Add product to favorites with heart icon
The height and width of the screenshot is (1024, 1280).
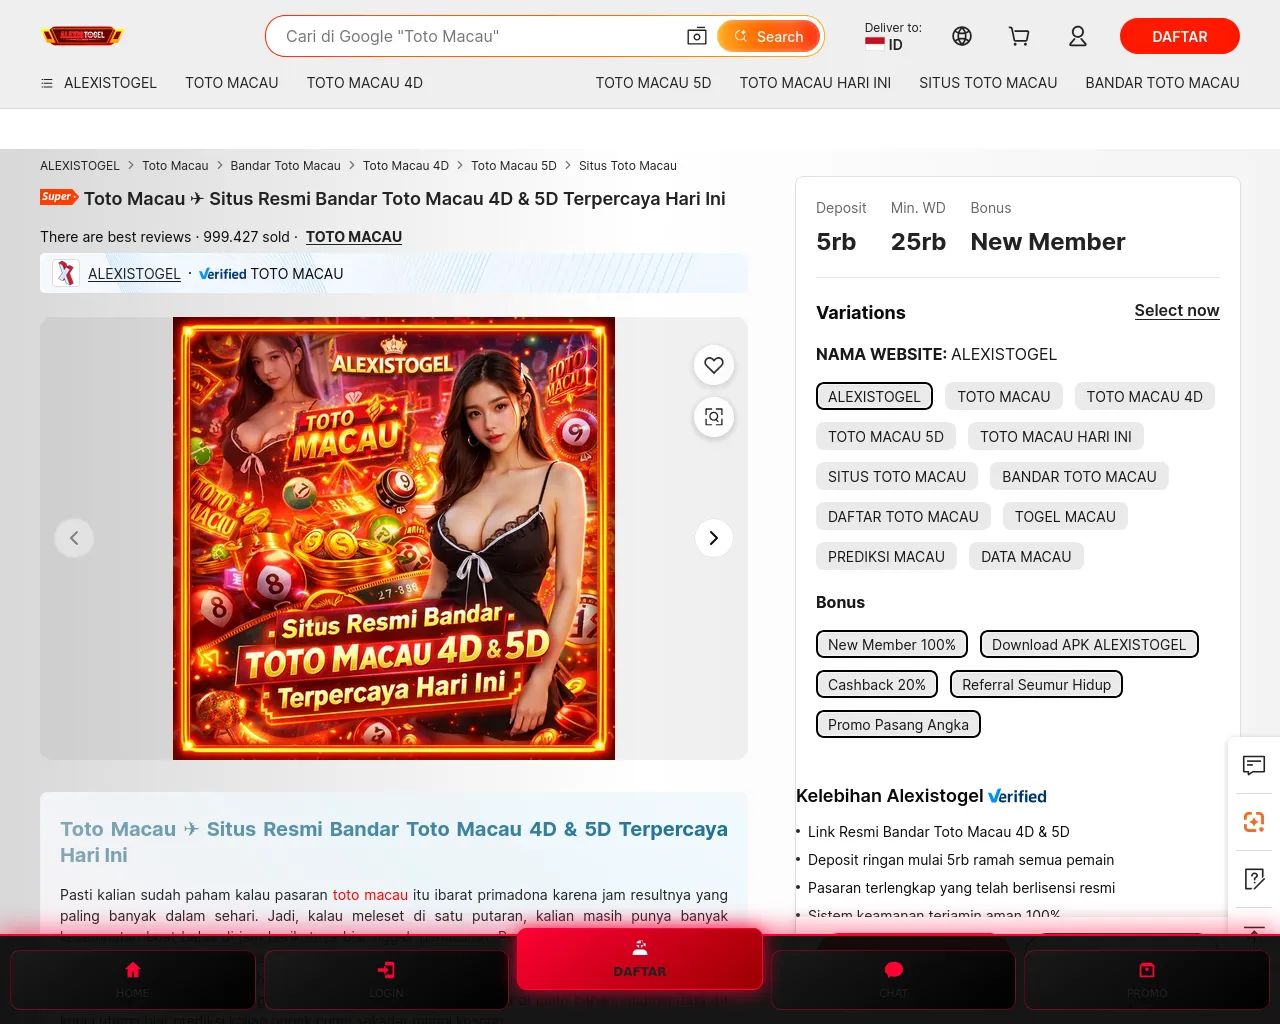pos(714,365)
